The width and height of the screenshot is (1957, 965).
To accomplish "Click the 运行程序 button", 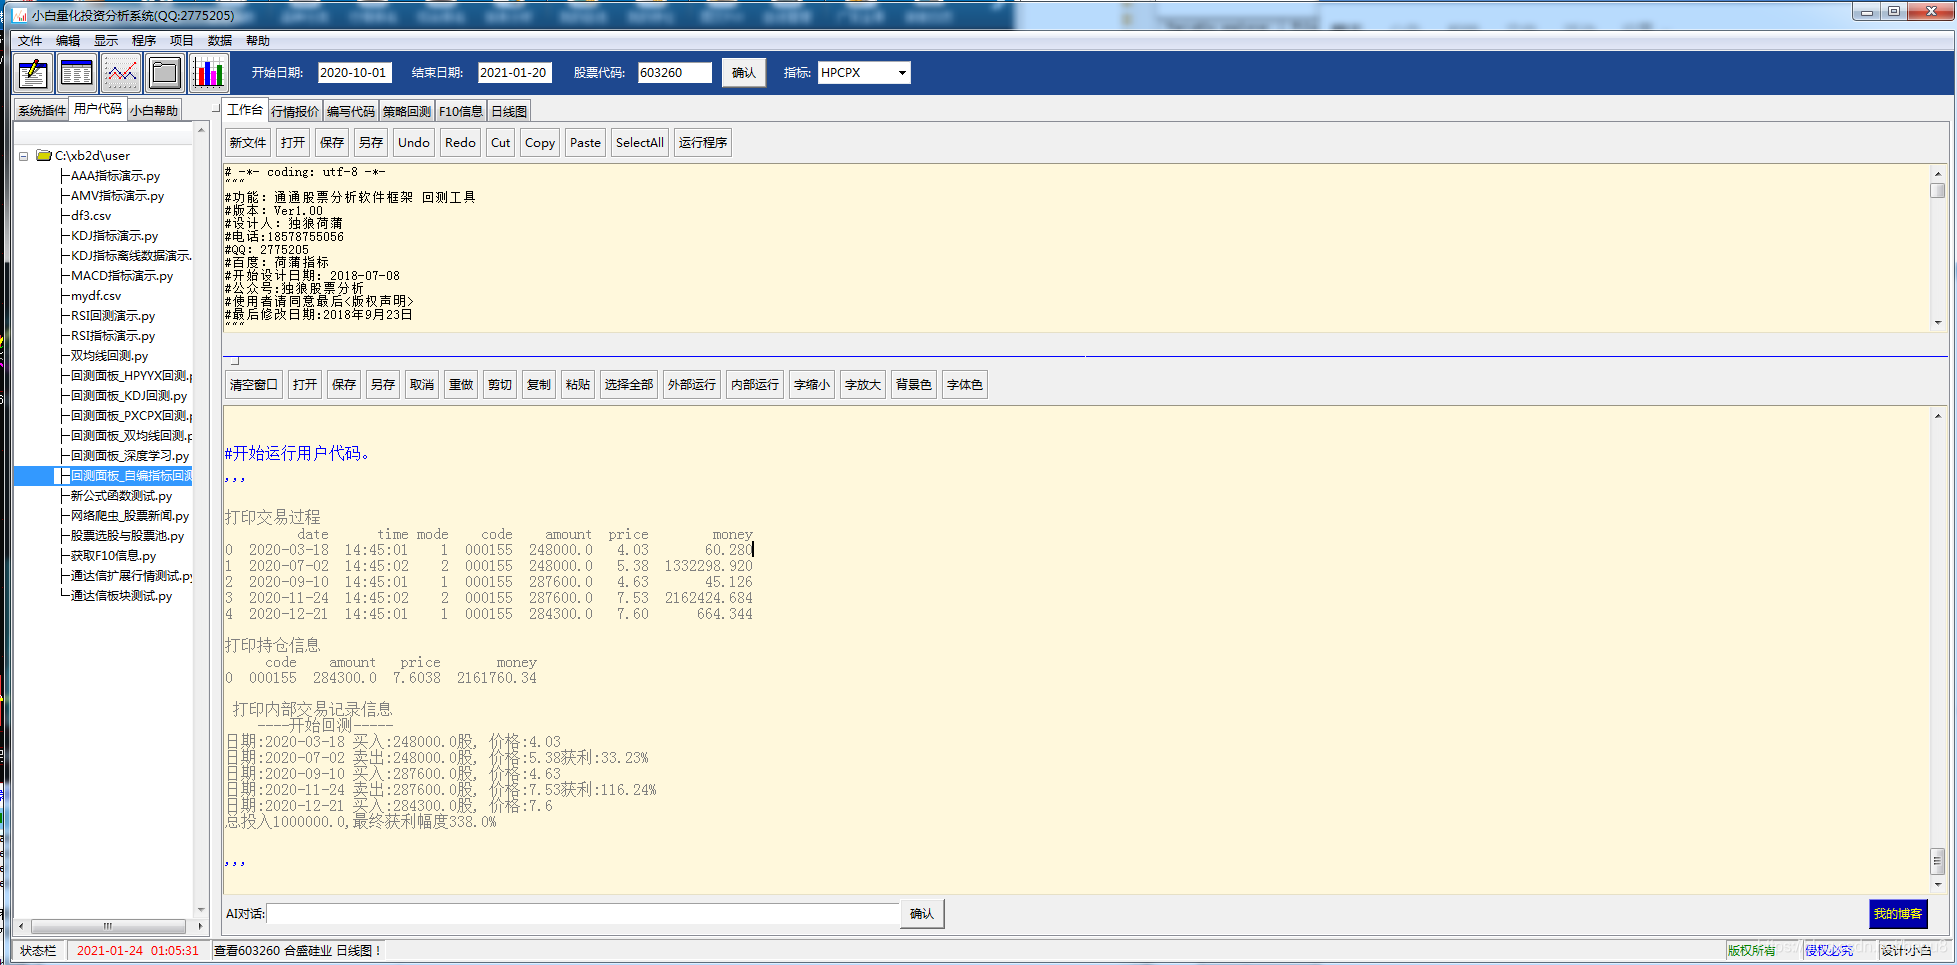I will coord(703,143).
